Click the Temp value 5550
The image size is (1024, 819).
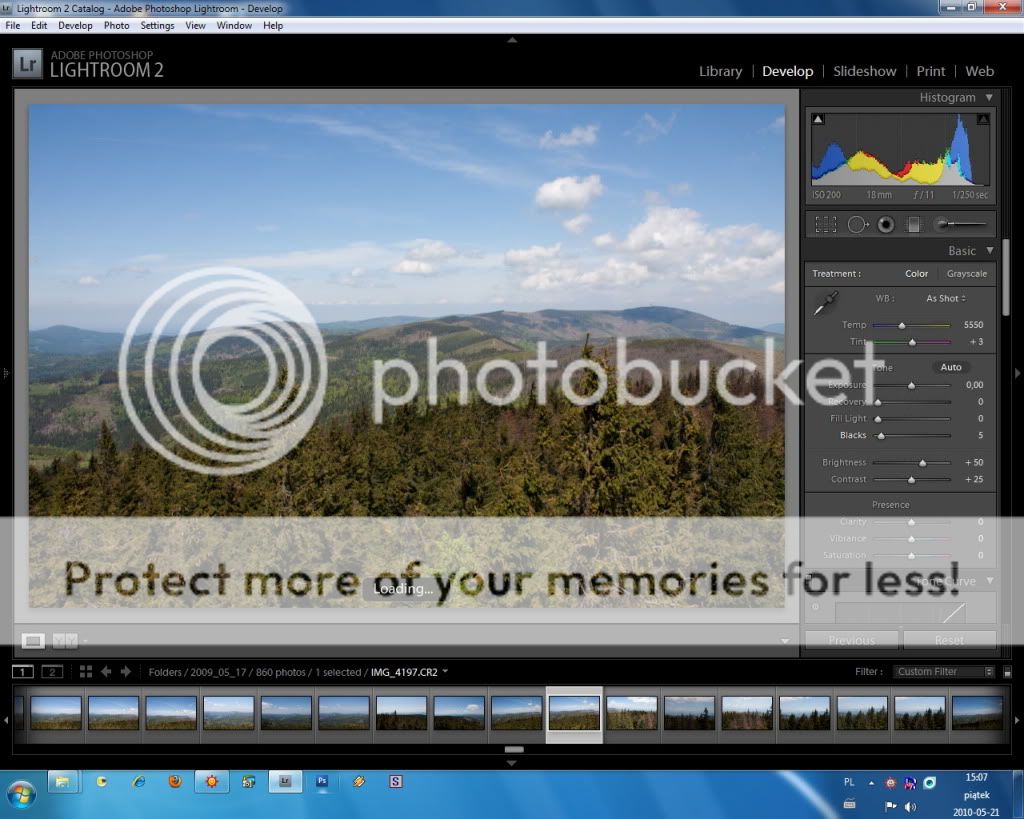pyautogui.click(x=973, y=325)
